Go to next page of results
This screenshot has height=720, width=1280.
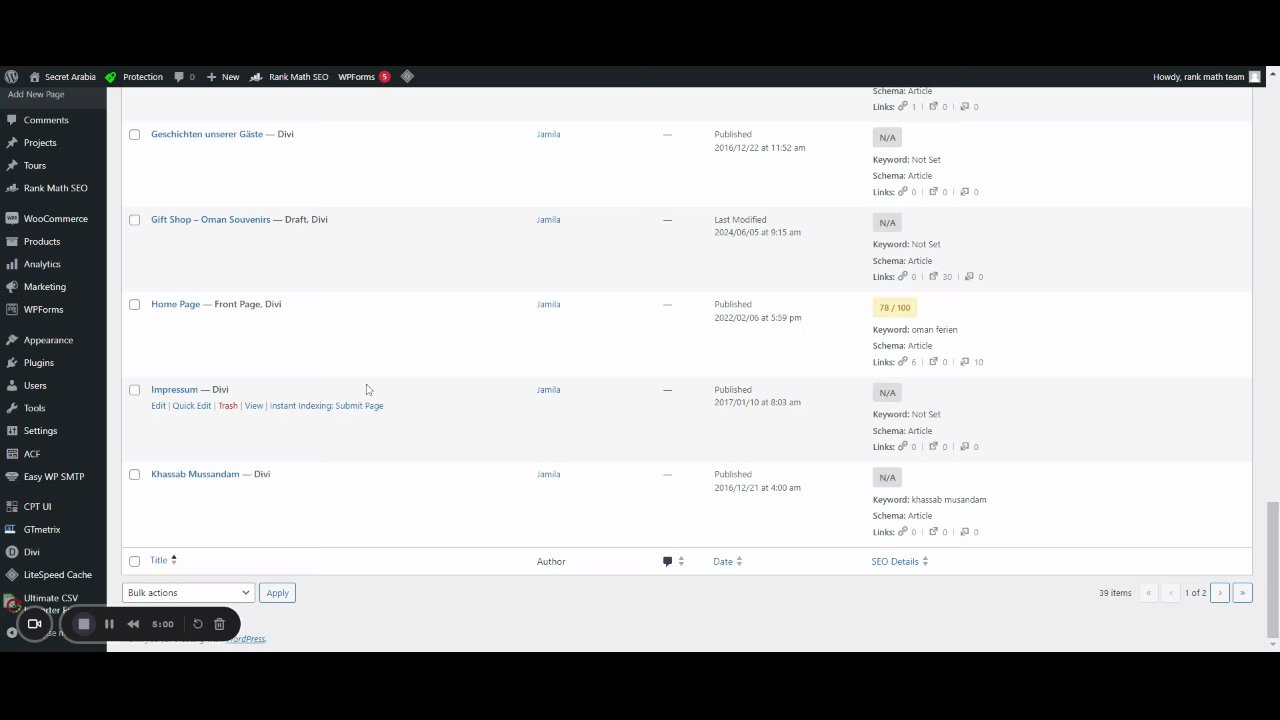coord(1220,593)
